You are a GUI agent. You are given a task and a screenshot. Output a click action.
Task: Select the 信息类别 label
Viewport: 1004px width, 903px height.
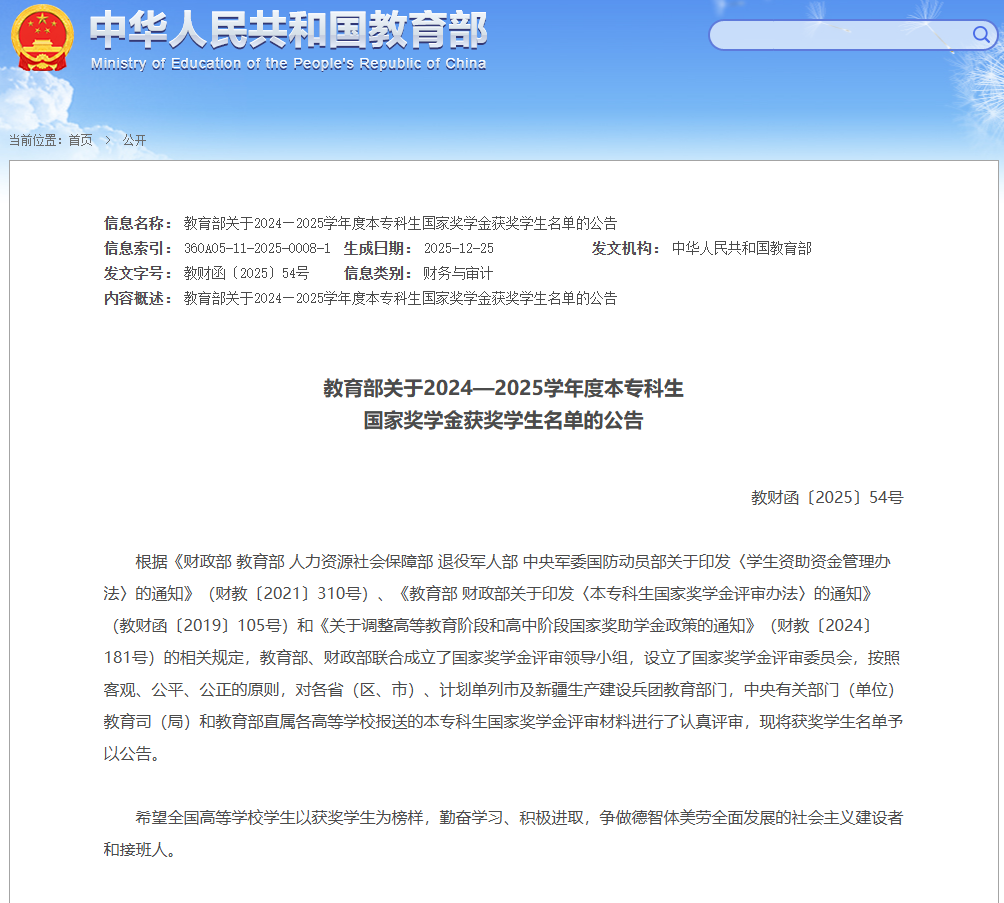tap(378, 273)
